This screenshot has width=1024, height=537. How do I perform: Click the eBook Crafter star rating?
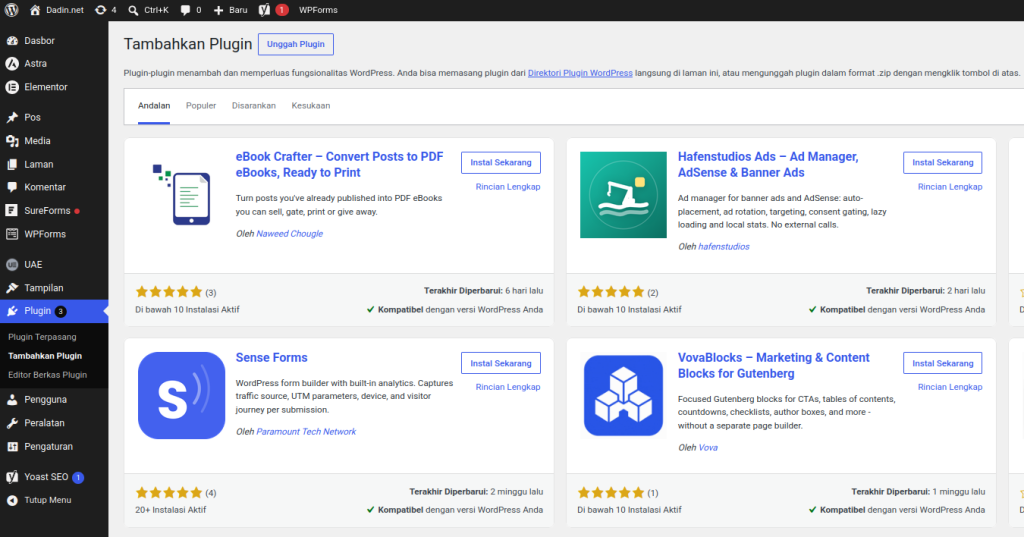pos(169,292)
